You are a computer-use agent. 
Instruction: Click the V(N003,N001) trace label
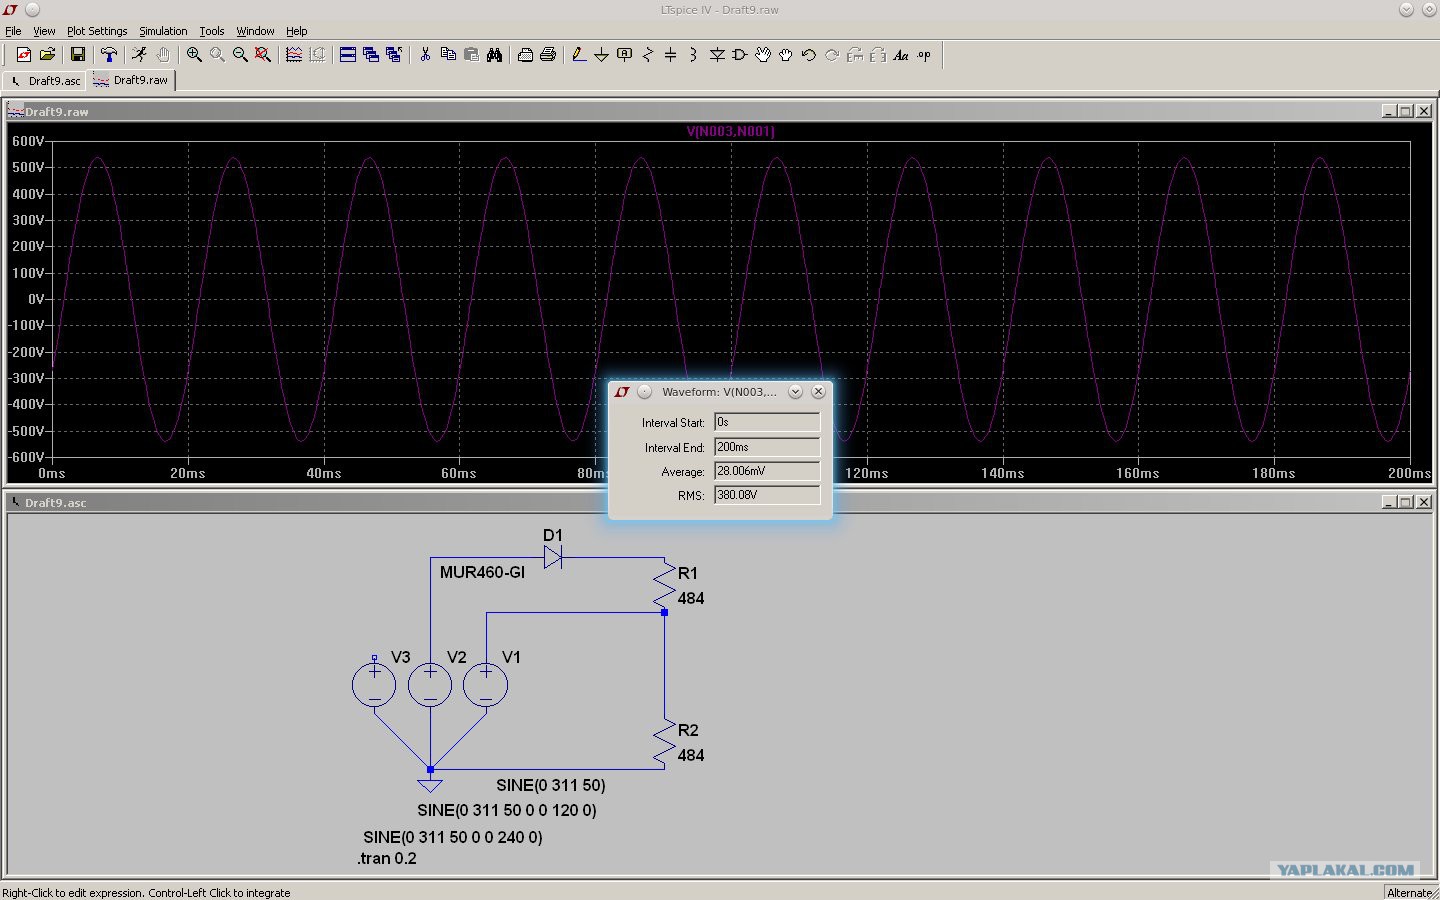tap(730, 131)
